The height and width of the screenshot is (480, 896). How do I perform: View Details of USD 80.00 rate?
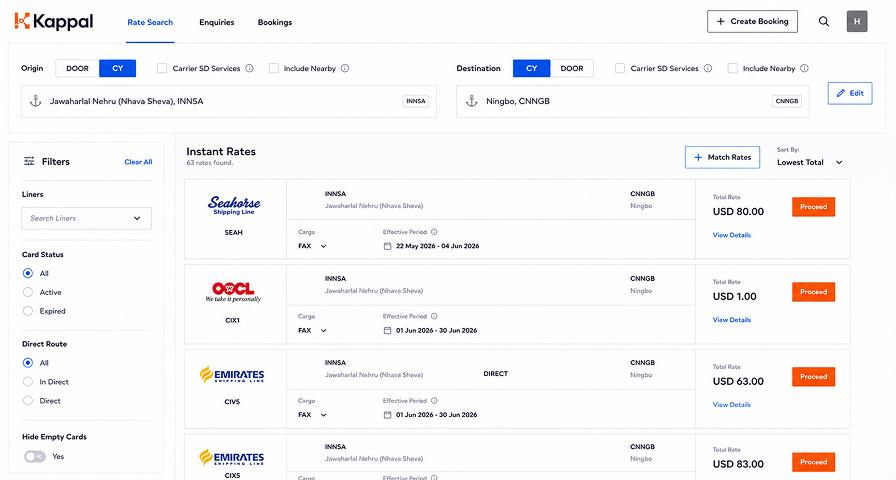coord(731,235)
